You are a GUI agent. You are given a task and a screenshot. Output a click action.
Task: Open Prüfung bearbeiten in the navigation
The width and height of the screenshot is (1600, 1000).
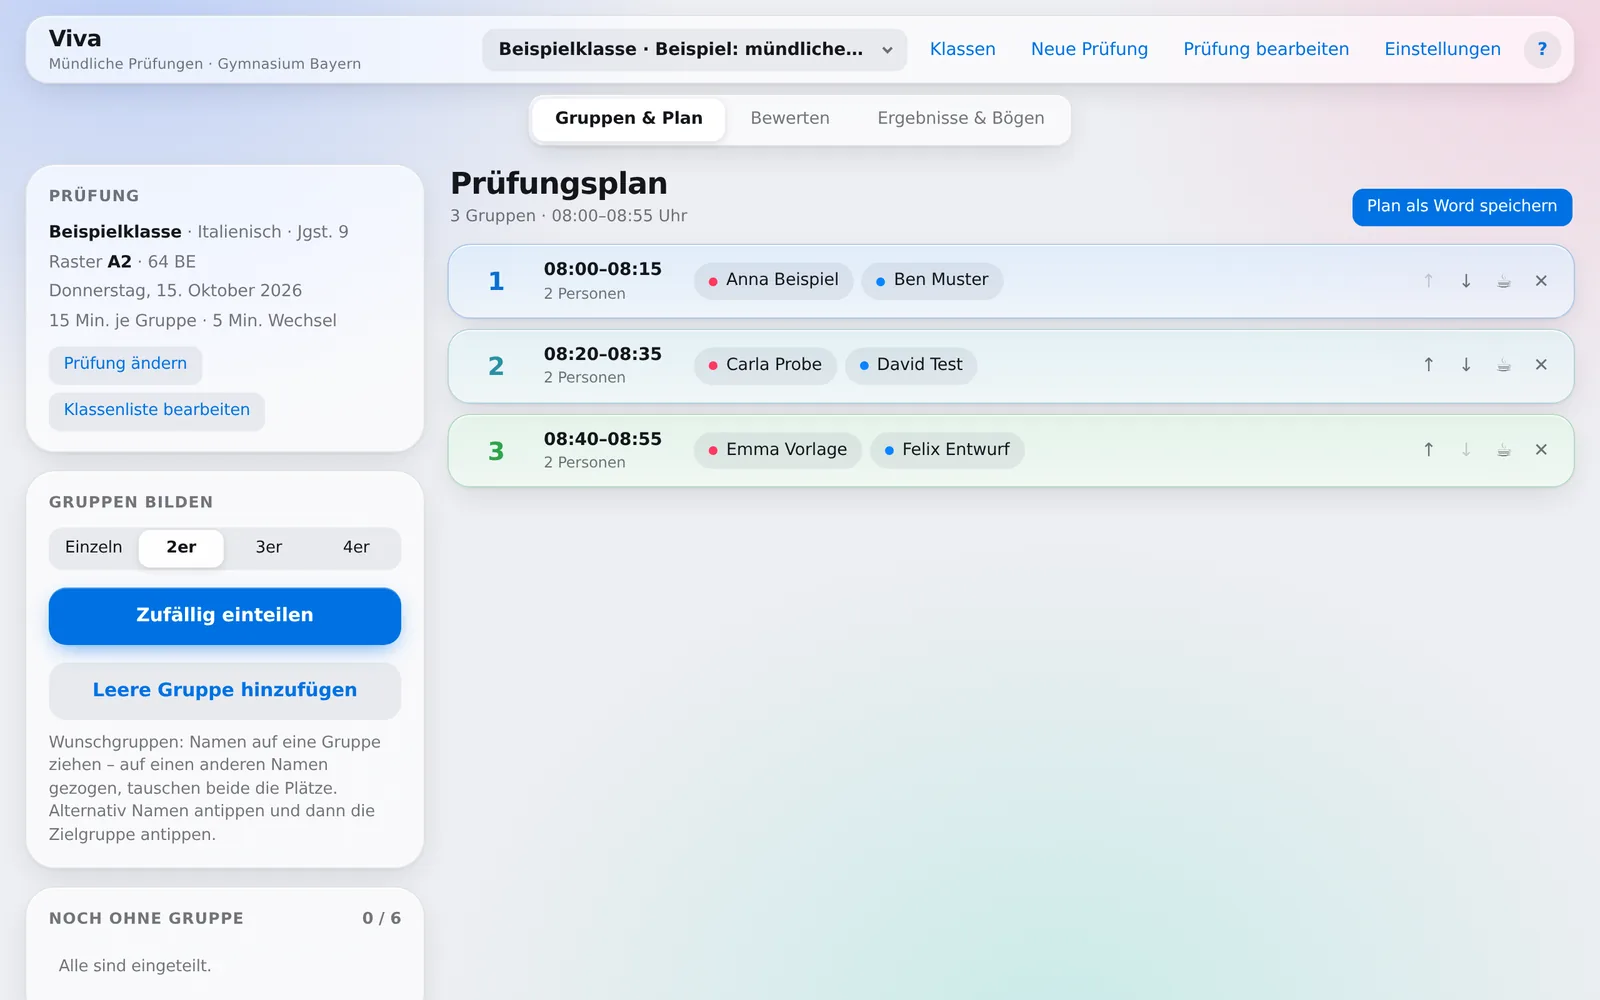point(1266,49)
